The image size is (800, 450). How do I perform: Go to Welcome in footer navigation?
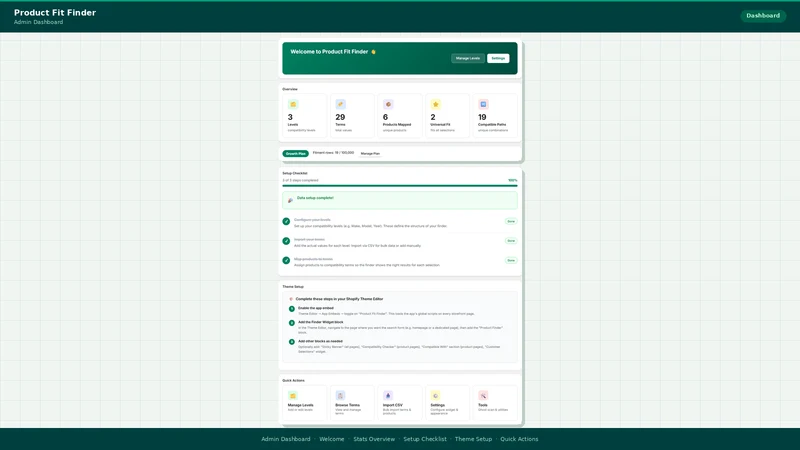332,439
